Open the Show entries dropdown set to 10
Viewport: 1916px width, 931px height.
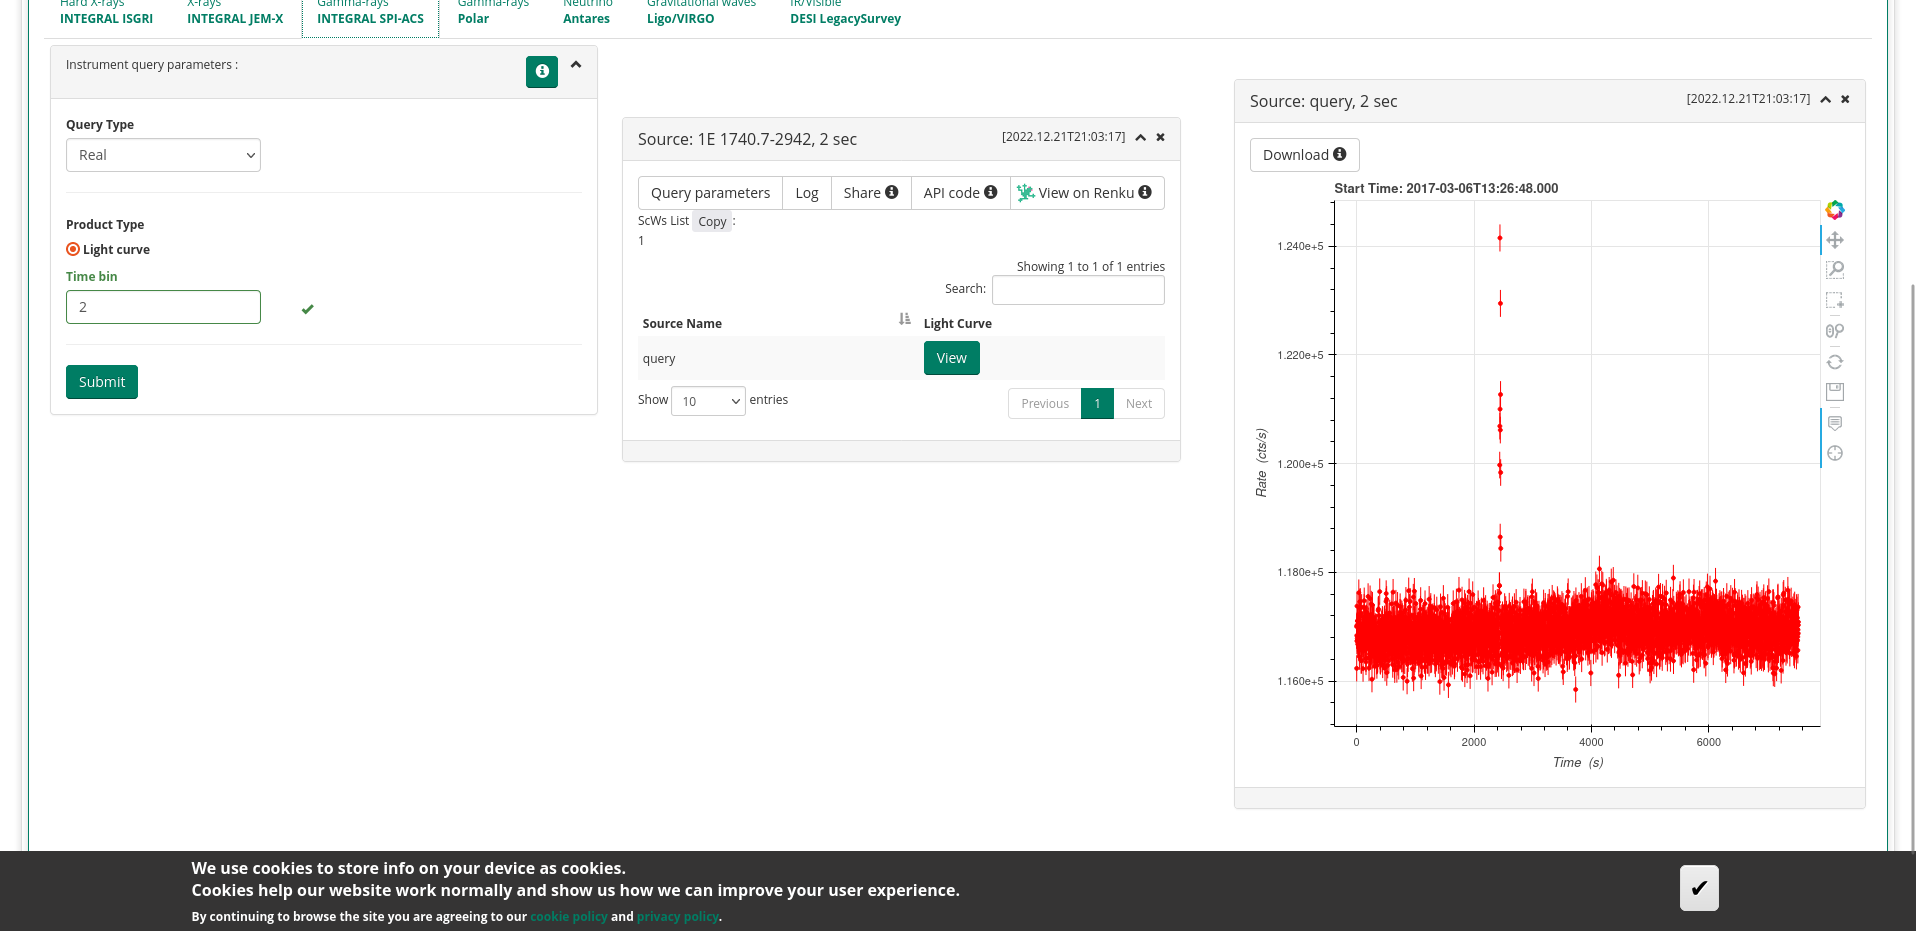708,400
